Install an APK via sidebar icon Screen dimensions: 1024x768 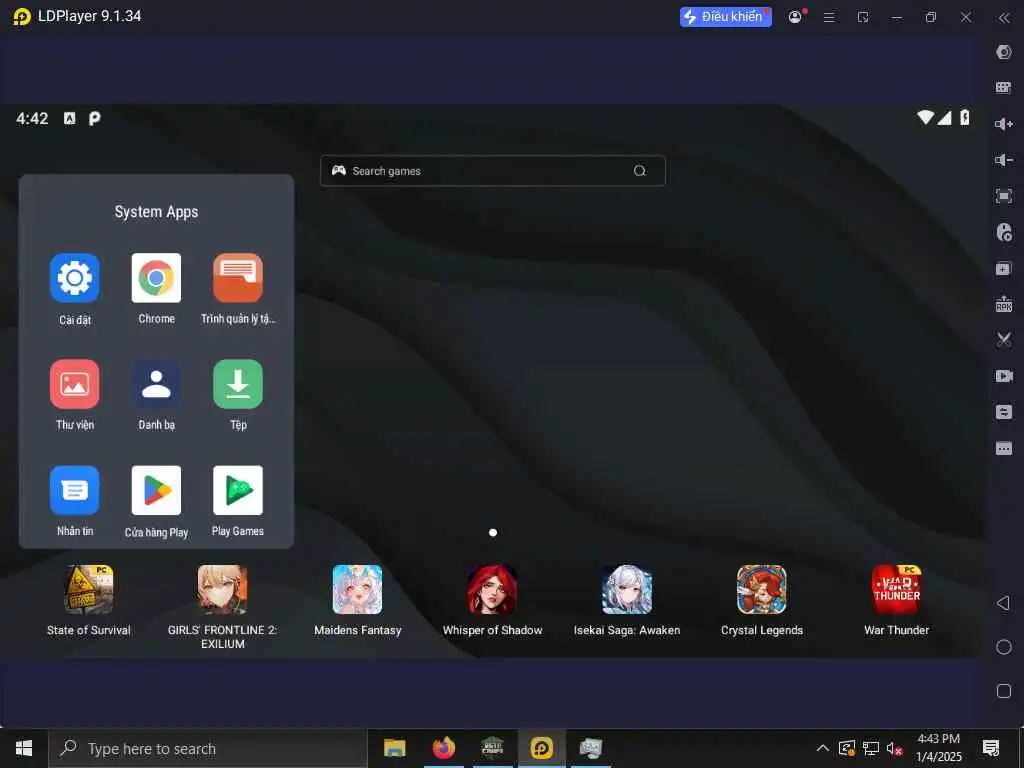coord(1004,304)
